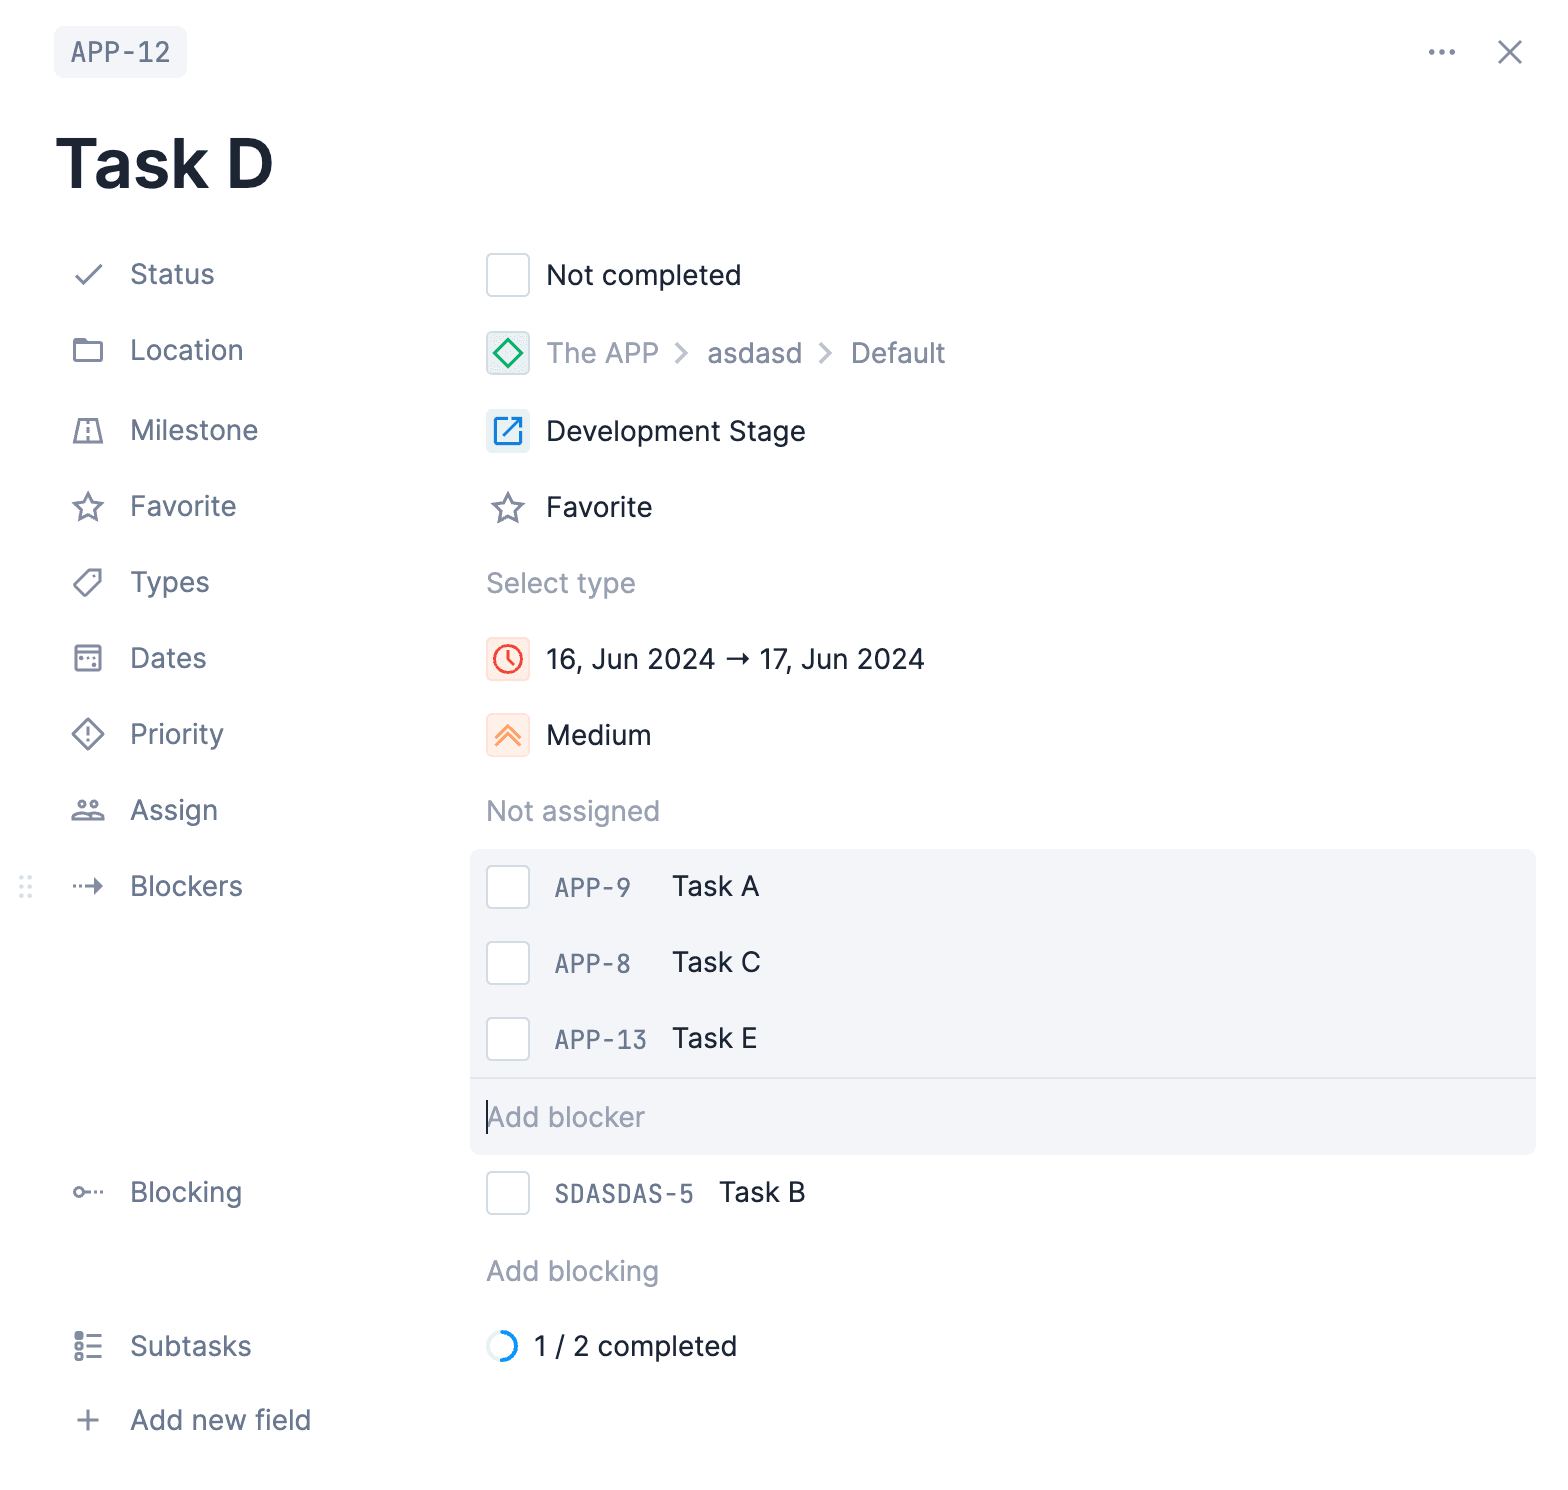Screen dimensions: 1568x1490
Task: Click the subtasks progress ring icon
Action: (x=502, y=1347)
